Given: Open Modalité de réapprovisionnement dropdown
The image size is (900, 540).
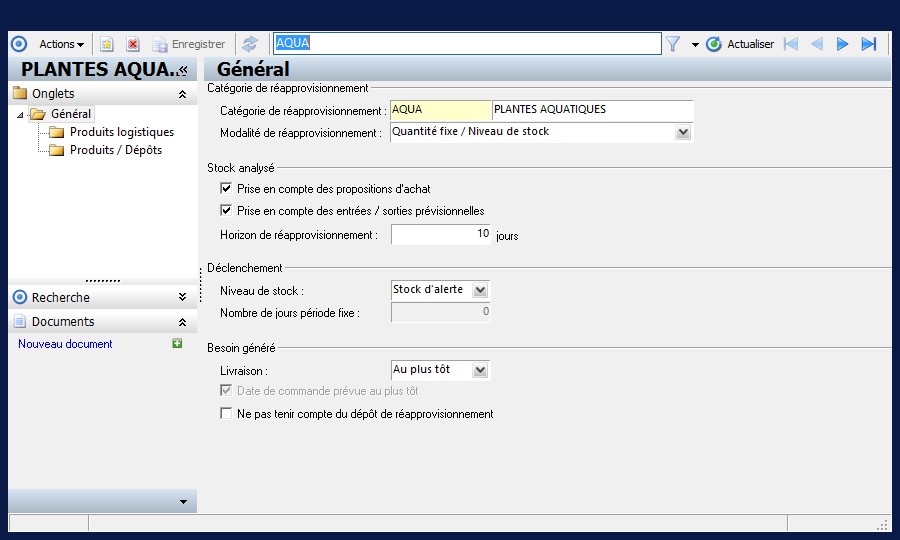Looking at the screenshot, I should (682, 132).
